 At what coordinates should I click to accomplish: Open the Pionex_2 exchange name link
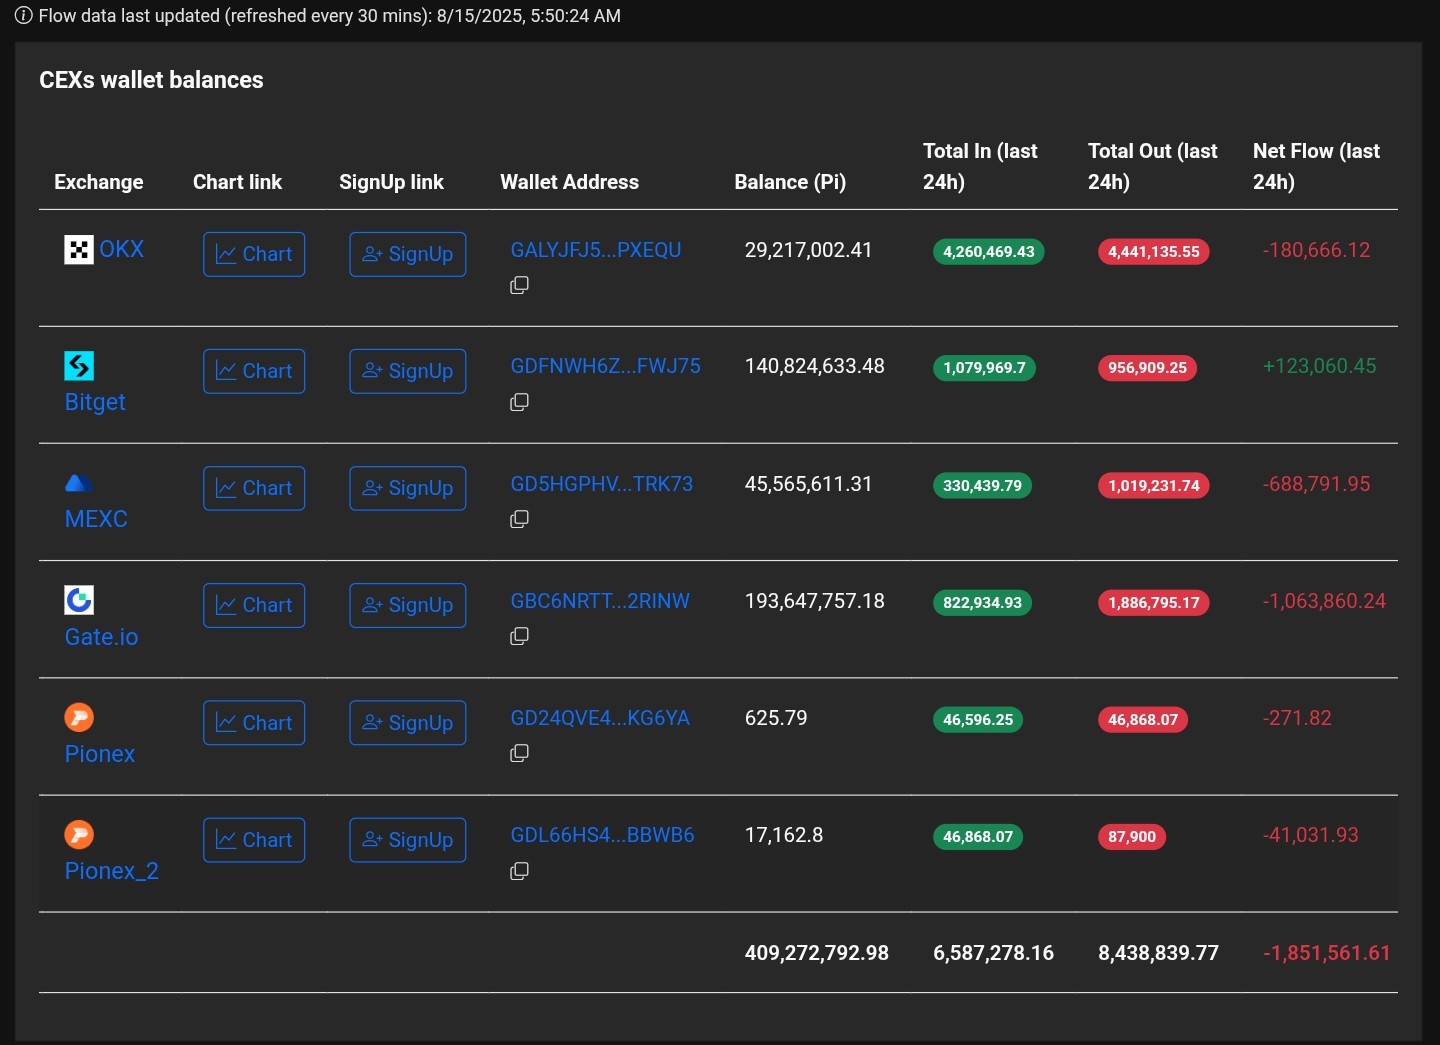112,871
